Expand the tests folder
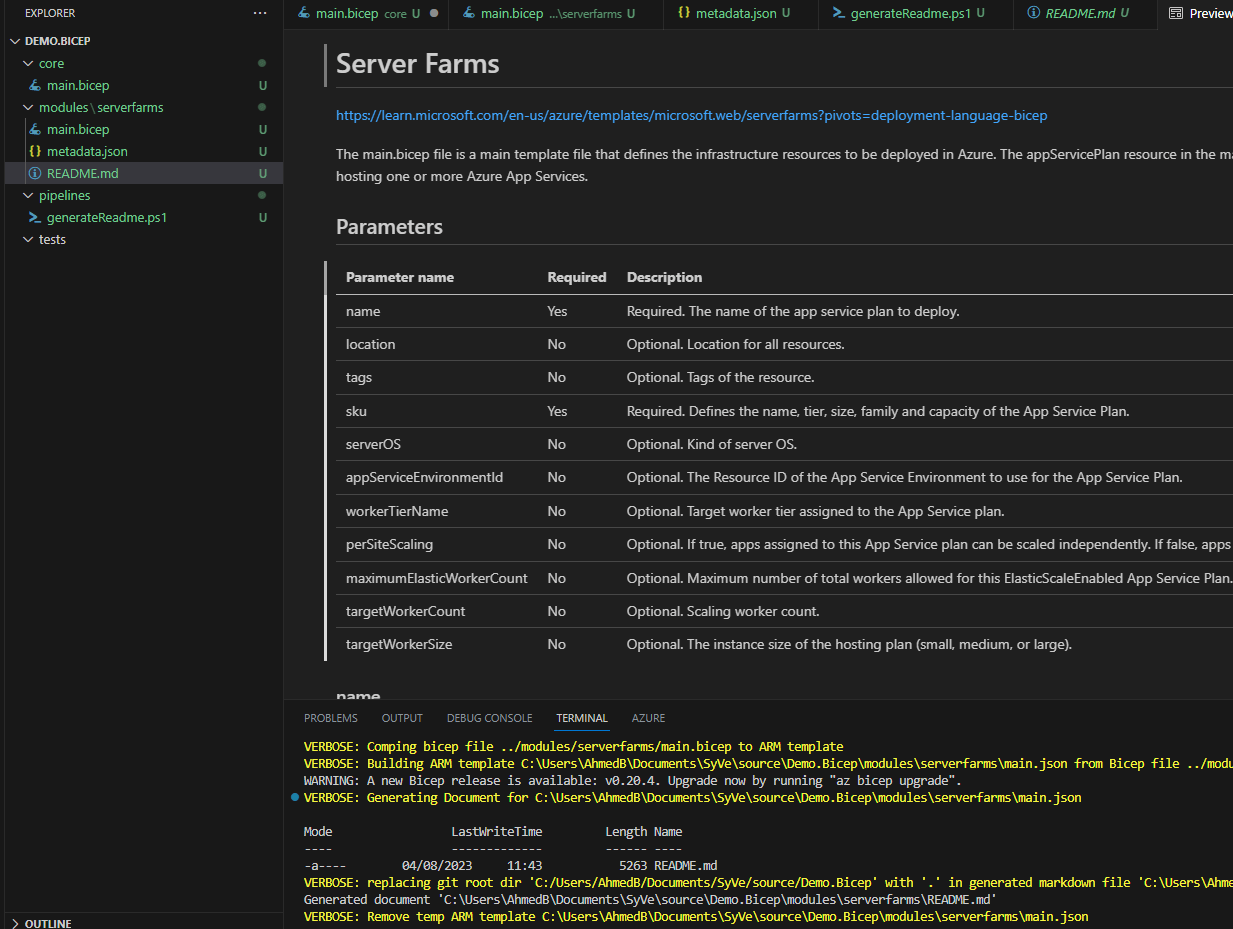The width and height of the screenshot is (1233, 929). (26, 239)
